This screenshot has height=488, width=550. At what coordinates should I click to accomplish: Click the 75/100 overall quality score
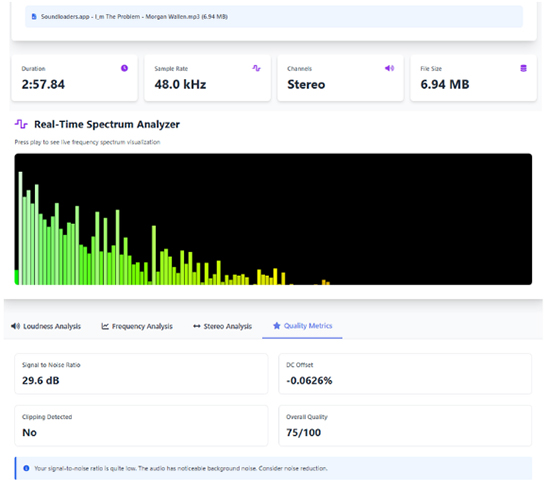click(303, 433)
